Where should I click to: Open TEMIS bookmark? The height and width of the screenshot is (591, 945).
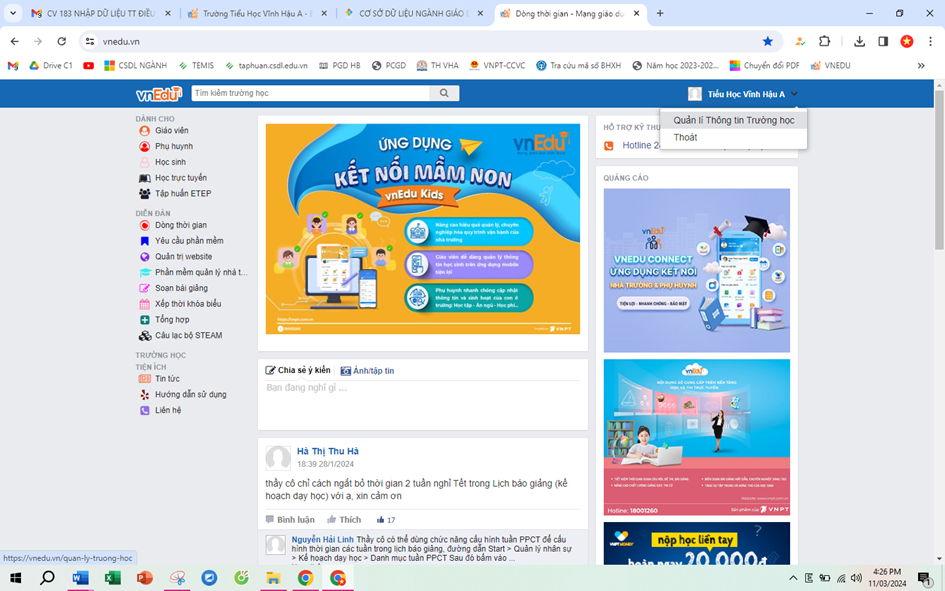[196, 66]
